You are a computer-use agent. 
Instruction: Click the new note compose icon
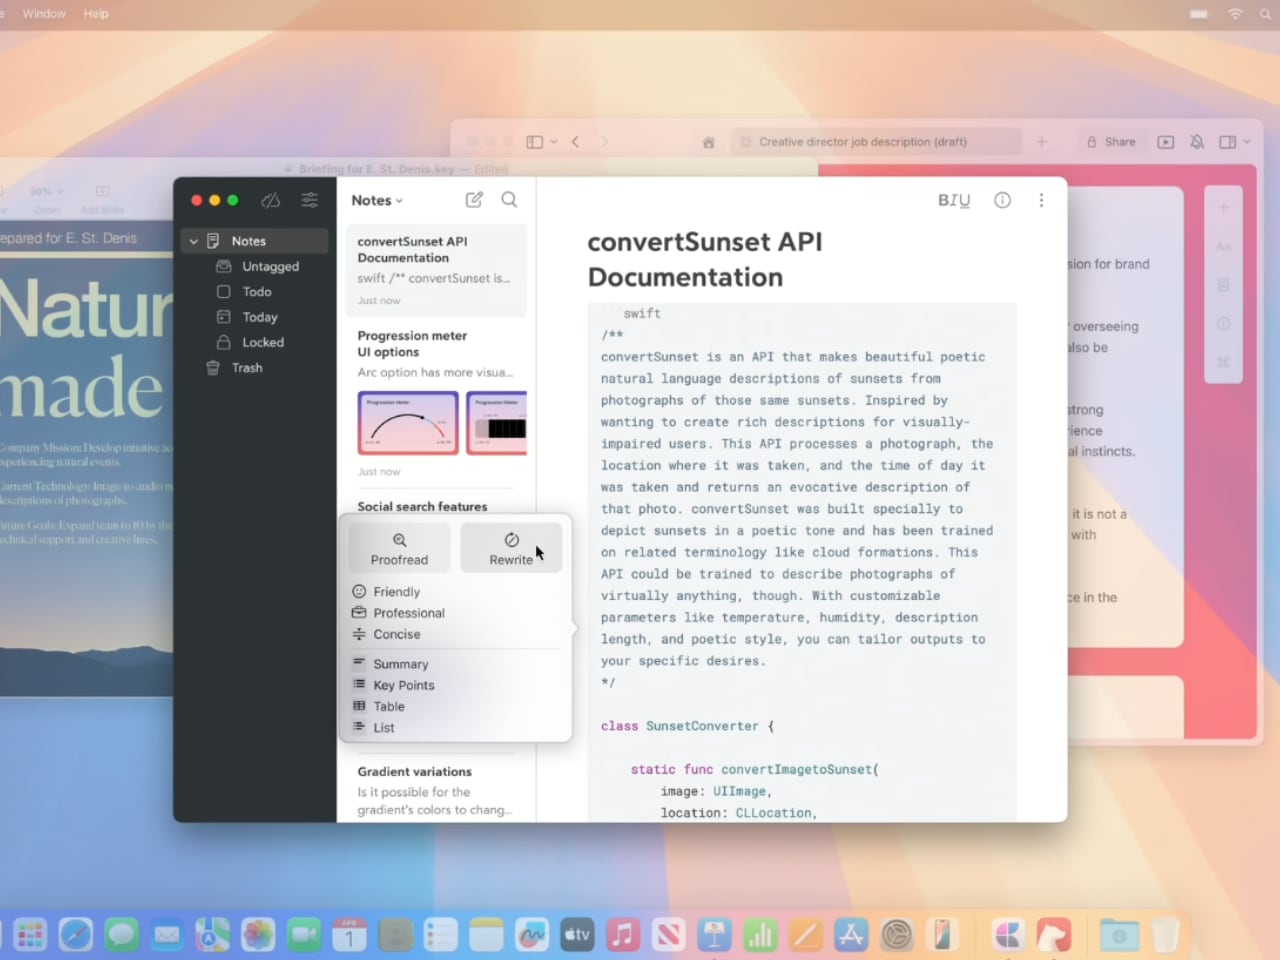474,200
